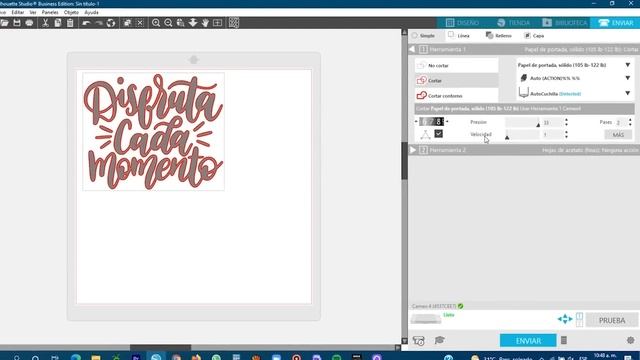Click the blue arrow pad icon
640x360 pixels.
coord(565,319)
